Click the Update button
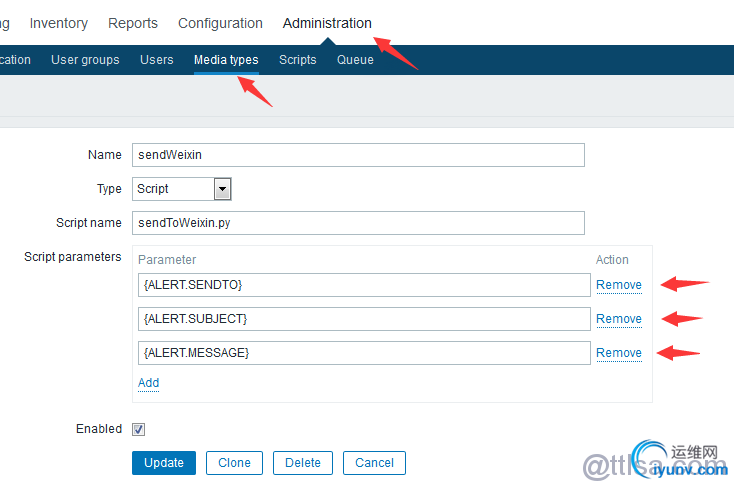The height and width of the screenshot is (486, 734). click(x=164, y=462)
